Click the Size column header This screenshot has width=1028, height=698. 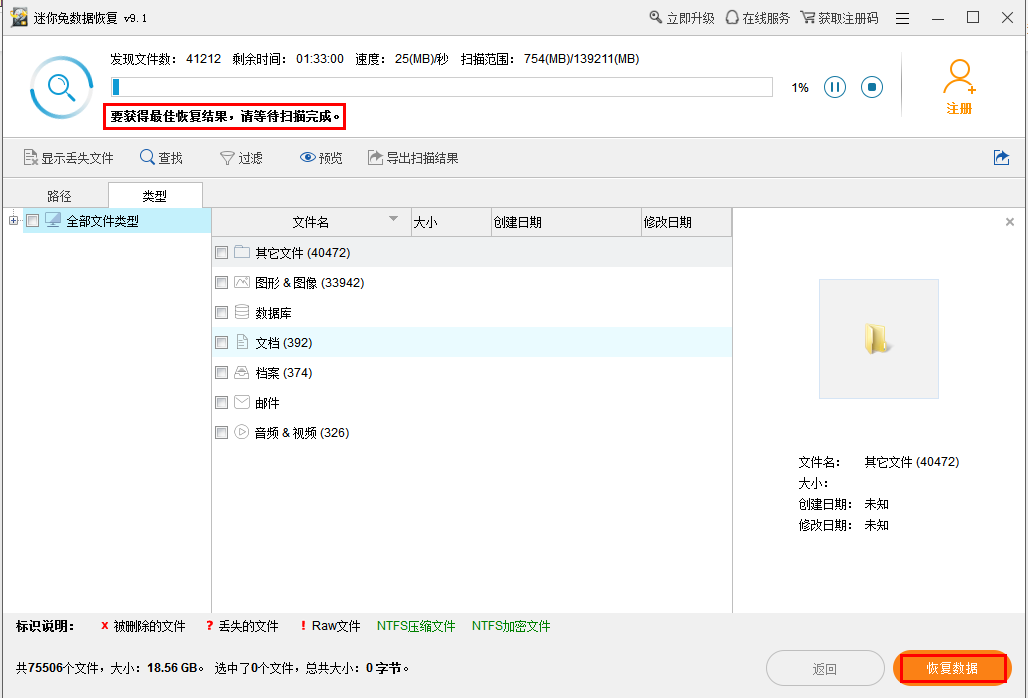pyautogui.click(x=451, y=222)
